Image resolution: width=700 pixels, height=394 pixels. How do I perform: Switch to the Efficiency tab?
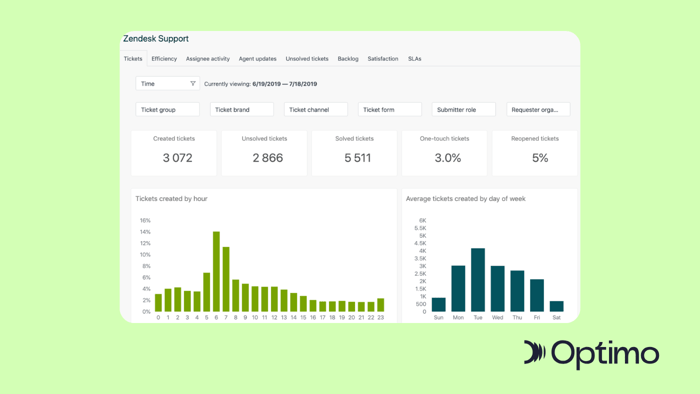[164, 58]
